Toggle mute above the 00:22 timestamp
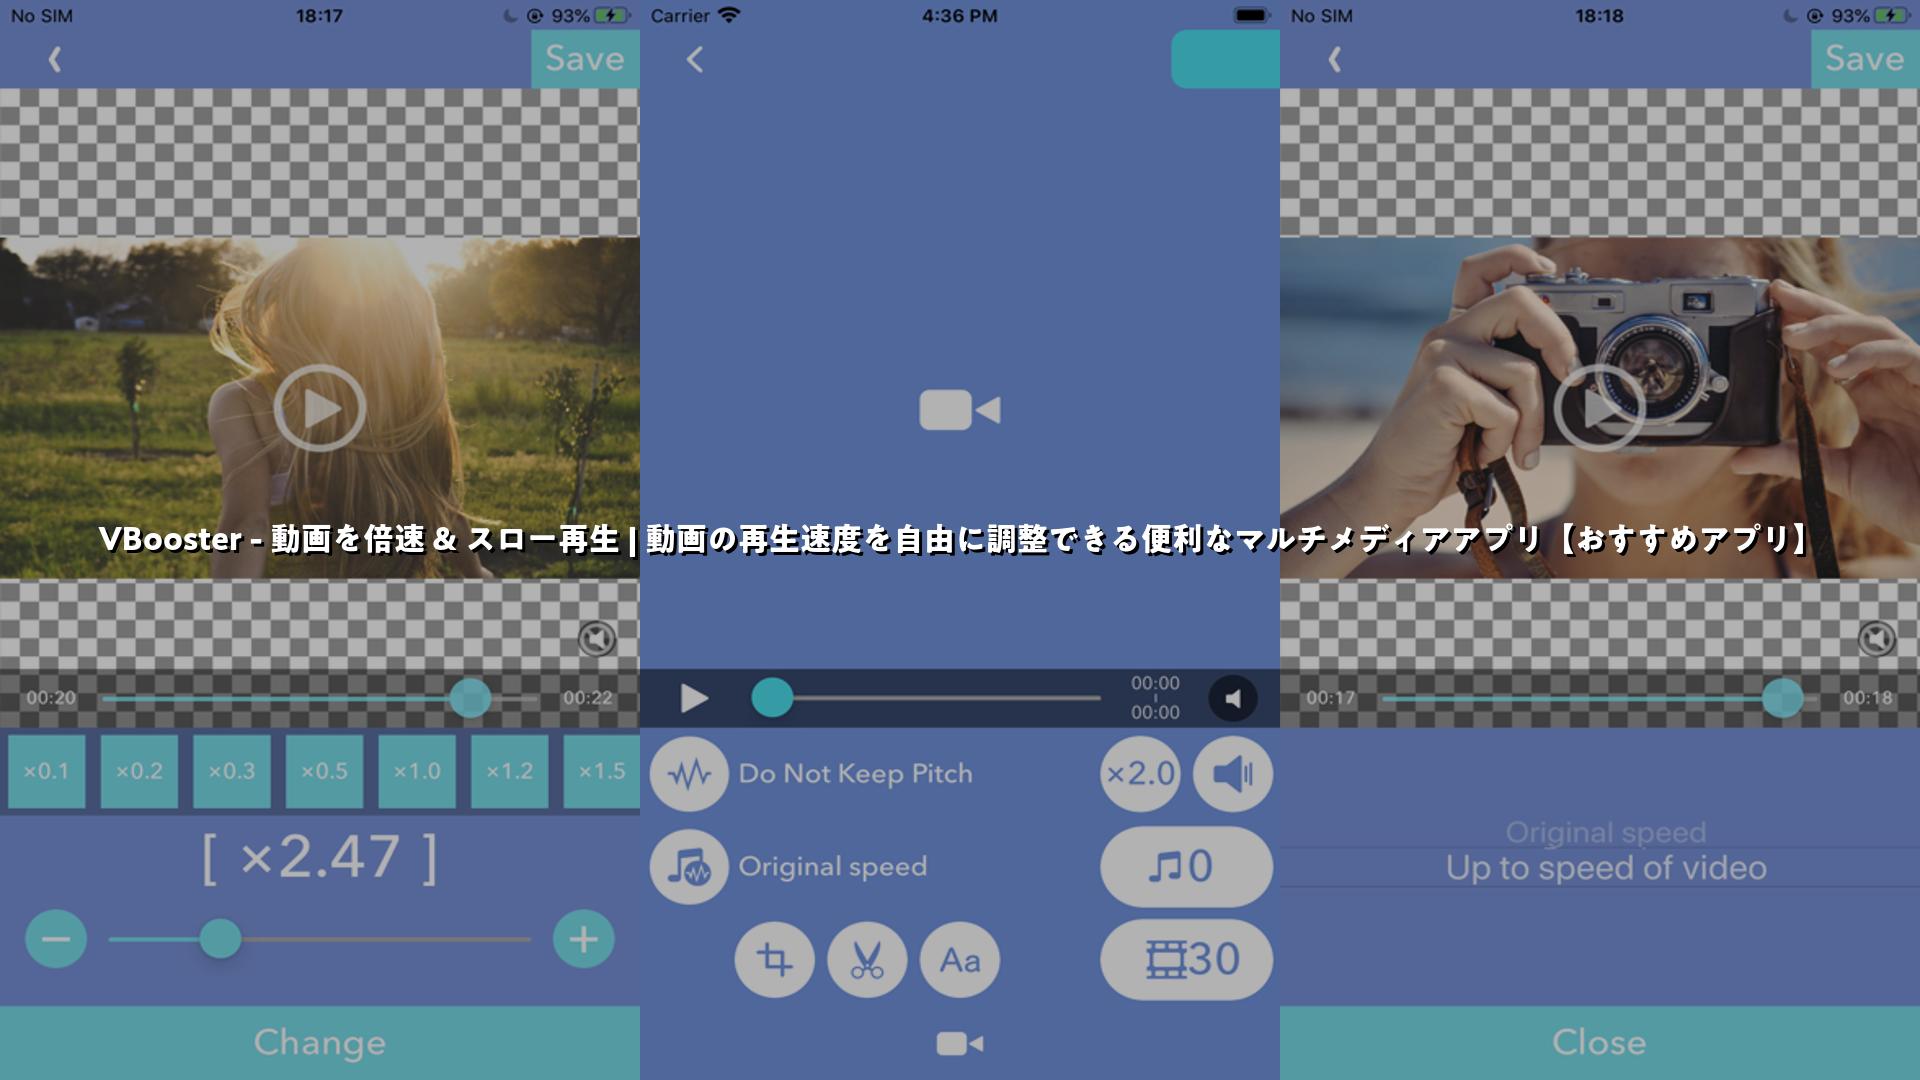 click(597, 639)
